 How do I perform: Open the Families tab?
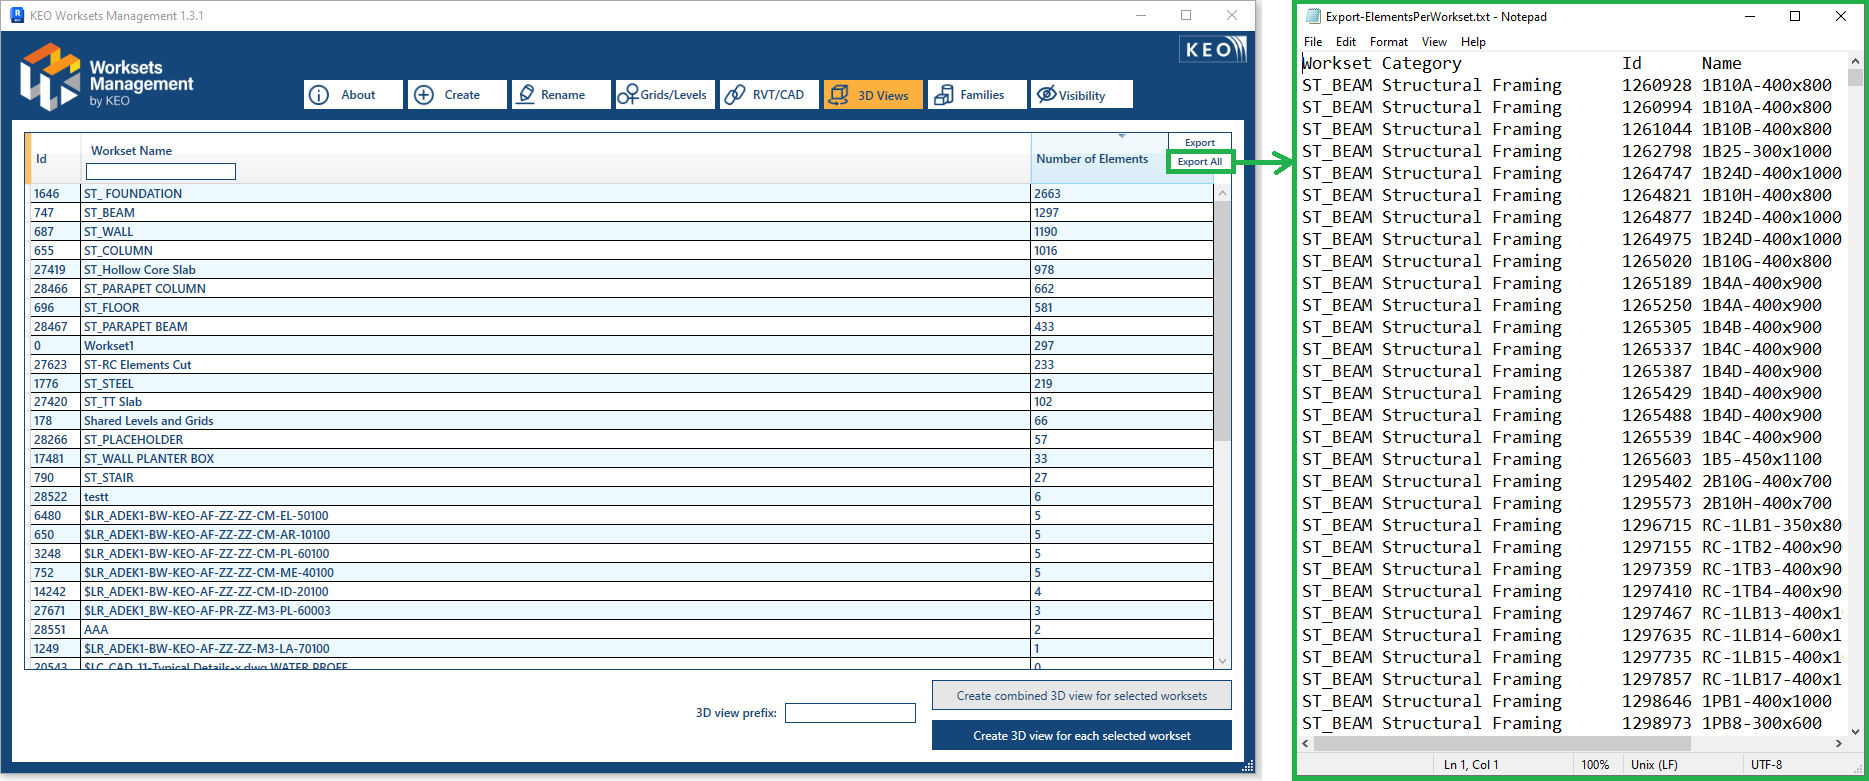[x=977, y=95]
